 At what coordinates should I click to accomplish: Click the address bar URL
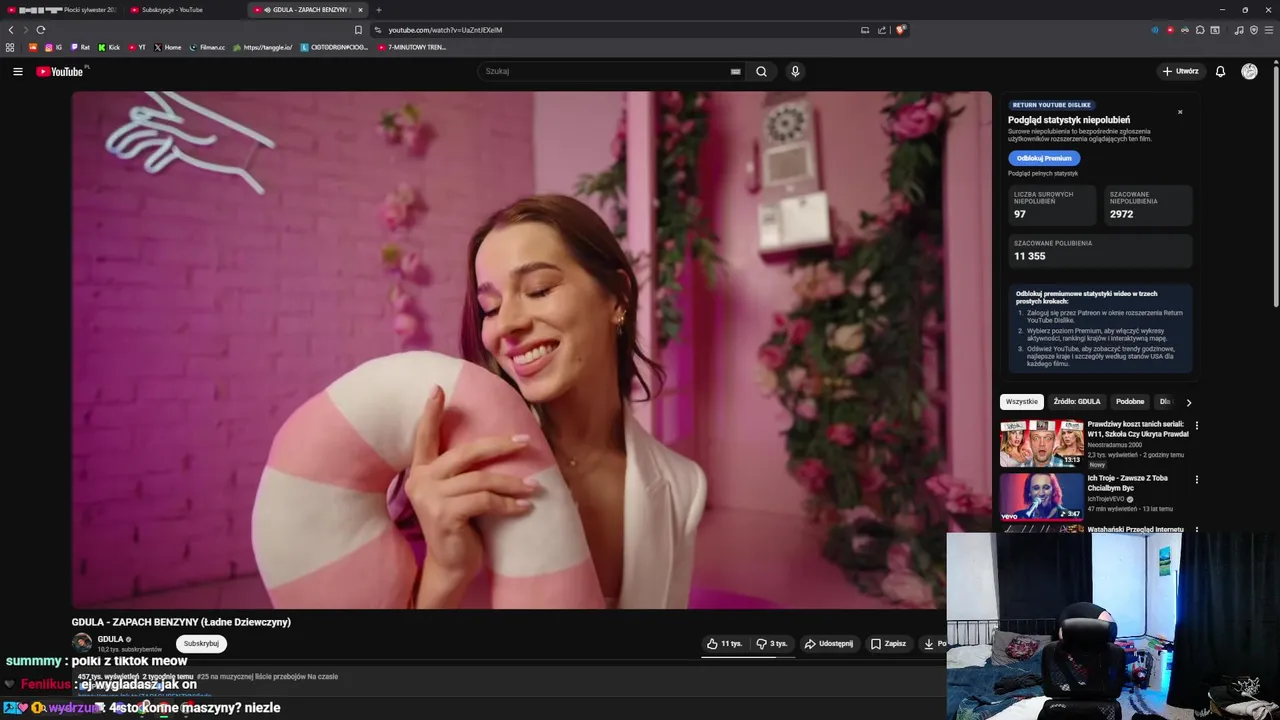pos(445,30)
